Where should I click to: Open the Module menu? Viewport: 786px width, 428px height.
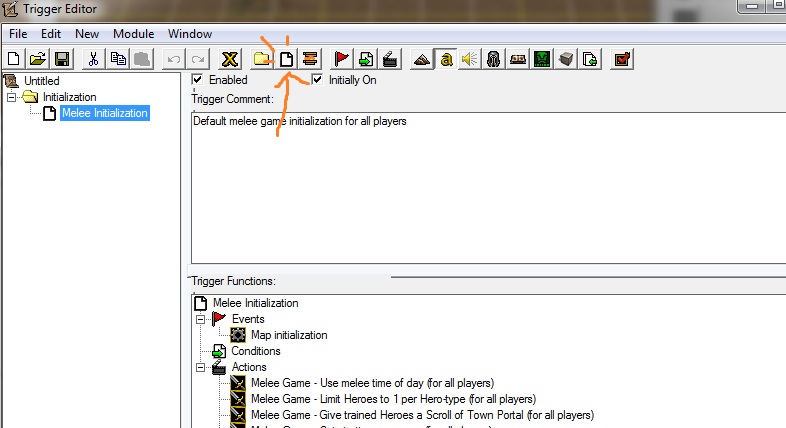(133, 34)
